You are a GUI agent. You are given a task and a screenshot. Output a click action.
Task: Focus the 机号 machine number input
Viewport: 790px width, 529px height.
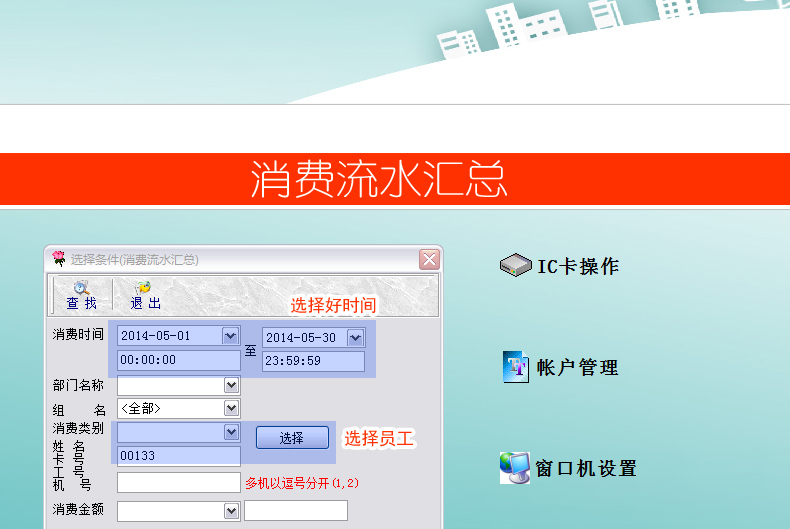point(178,483)
